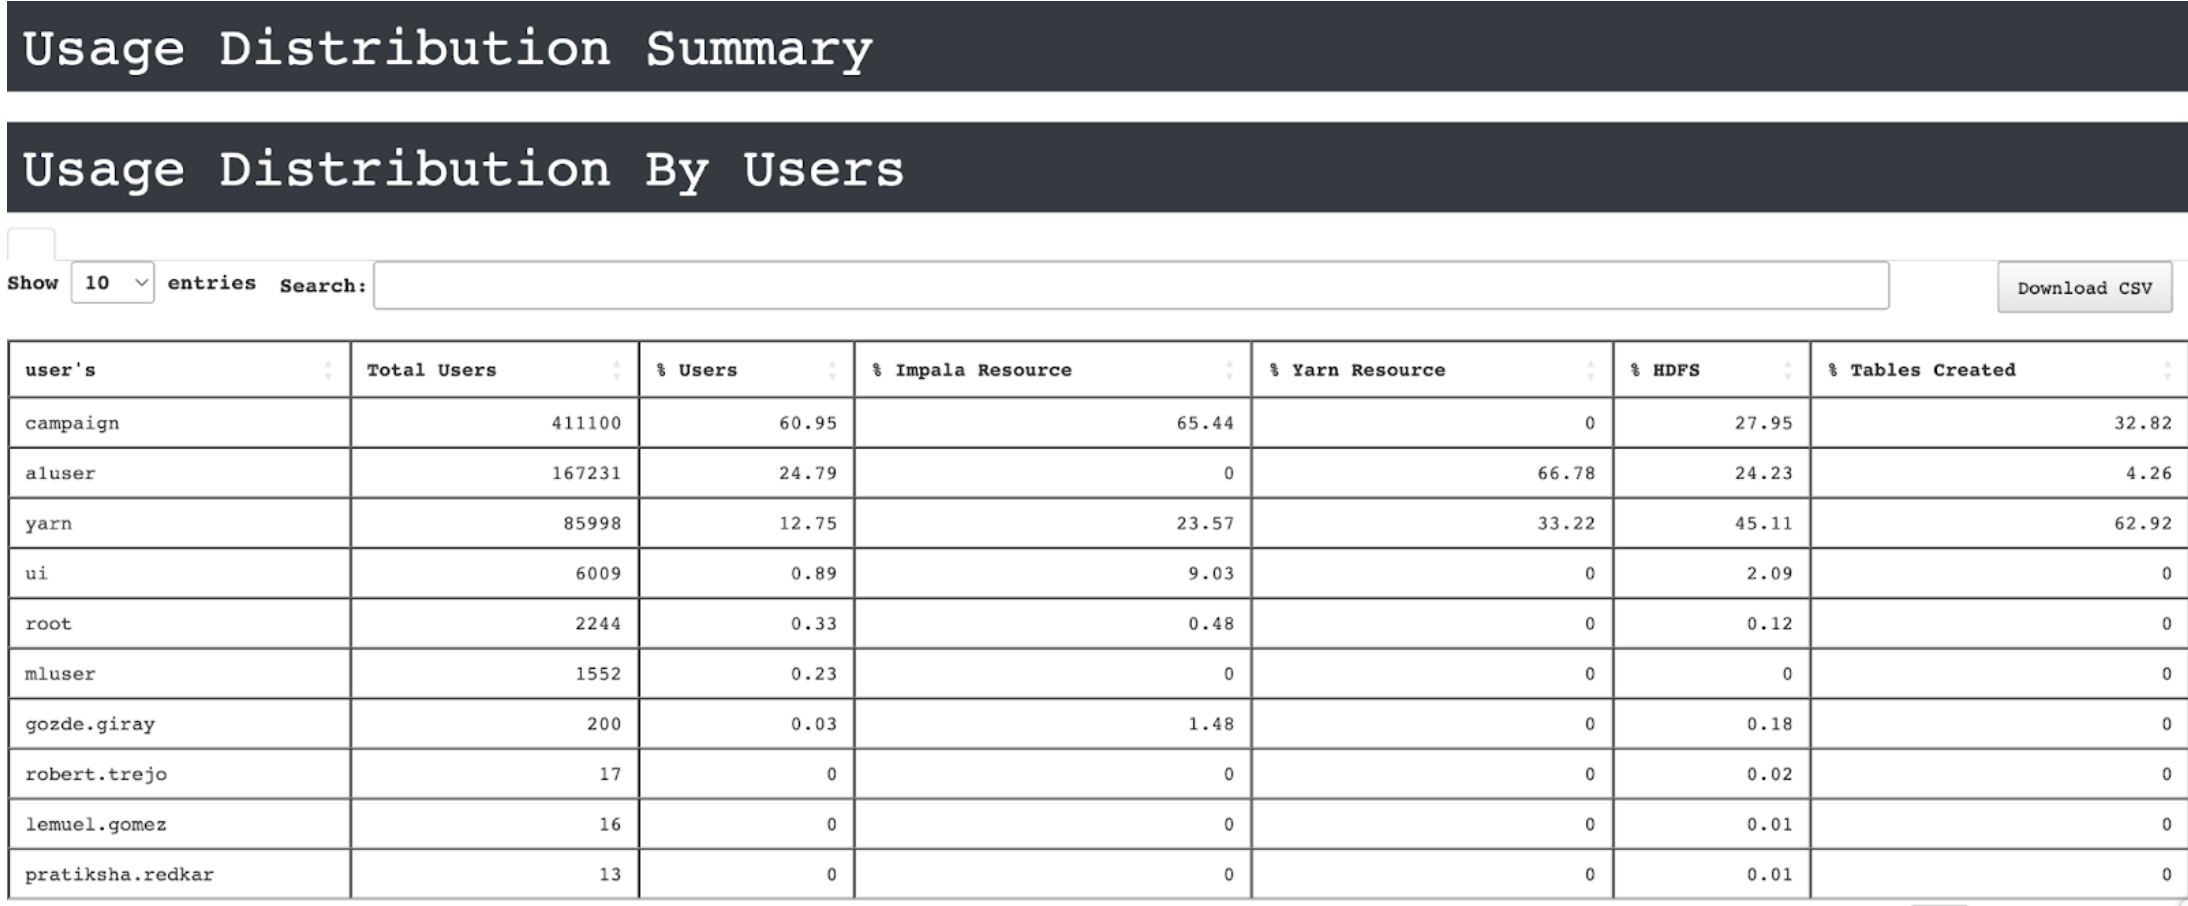Viewport: 2188px width, 906px height.
Task: Select the small blank tab above Show
Action: coord(31,244)
